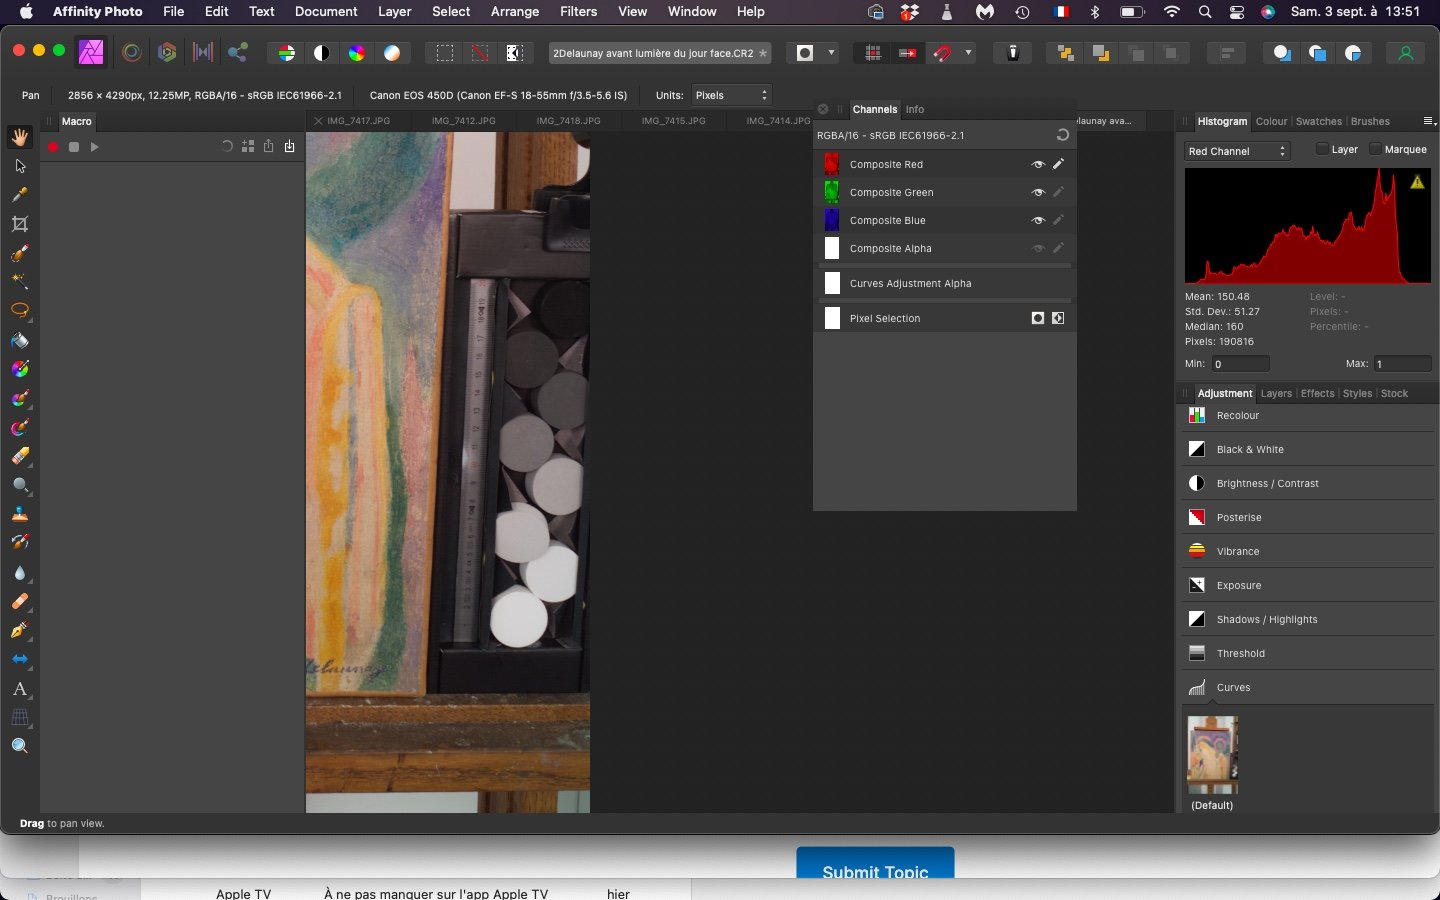The image size is (1440, 900).
Task: Select the Artistic Text tool
Action: [x=20, y=689]
